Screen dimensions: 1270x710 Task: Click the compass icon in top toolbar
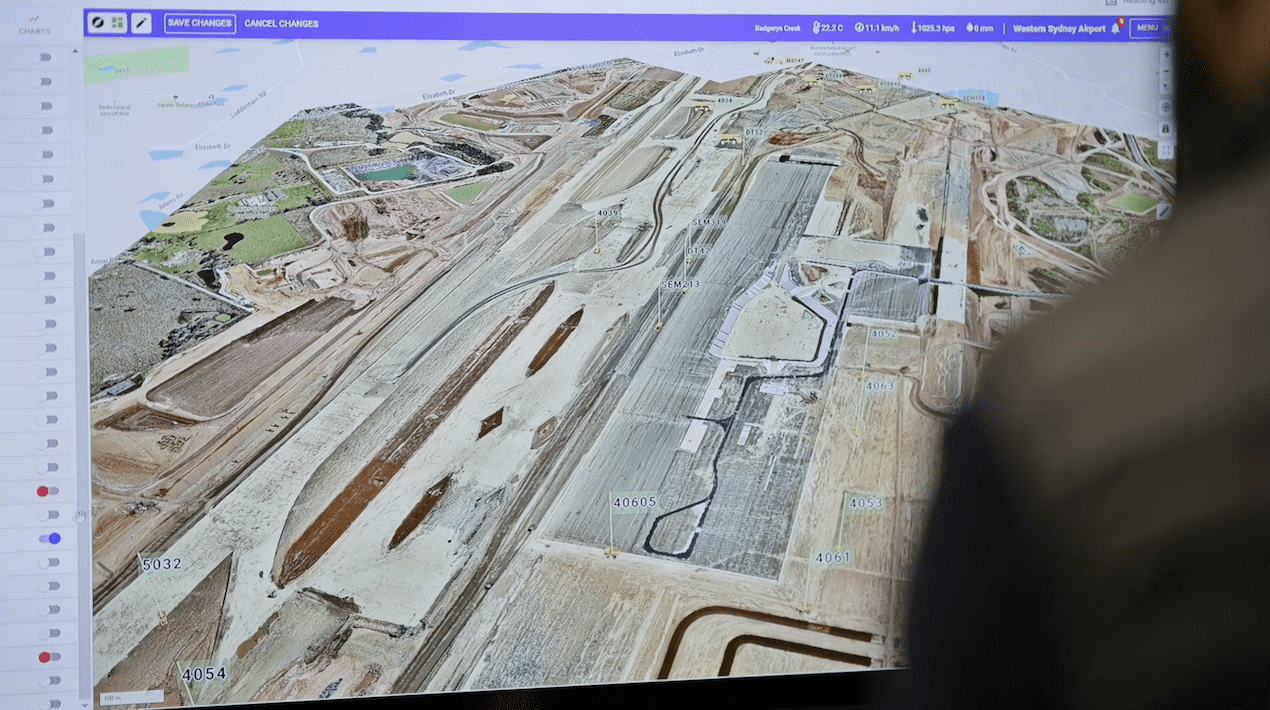tap(98, 23)
